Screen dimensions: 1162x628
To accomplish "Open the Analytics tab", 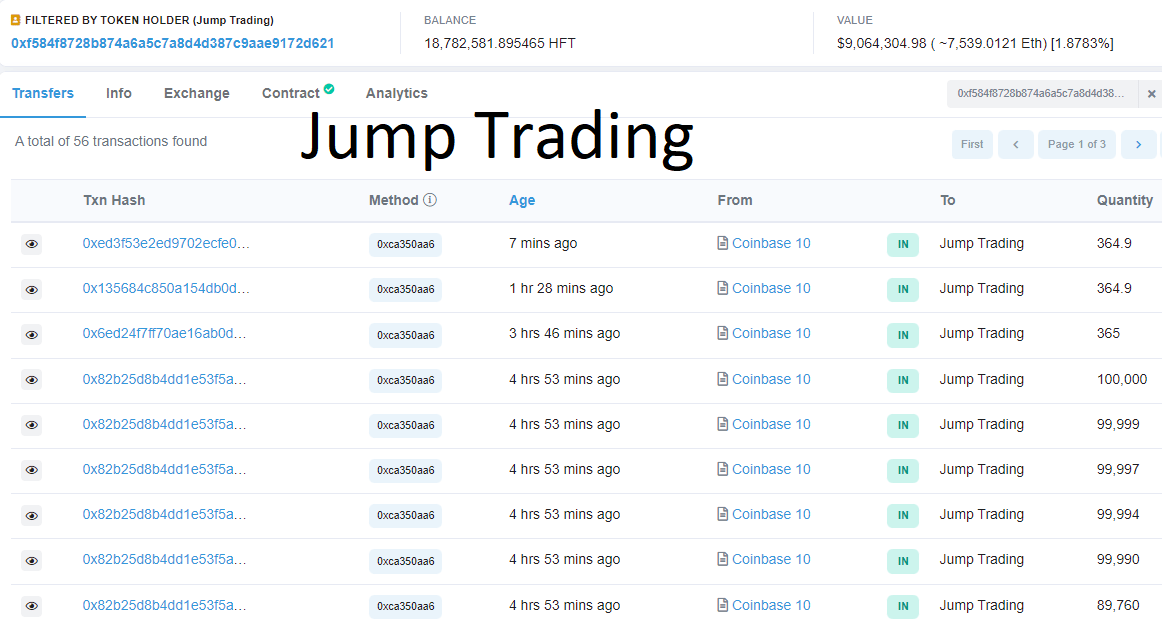I will tap(396, 93).
